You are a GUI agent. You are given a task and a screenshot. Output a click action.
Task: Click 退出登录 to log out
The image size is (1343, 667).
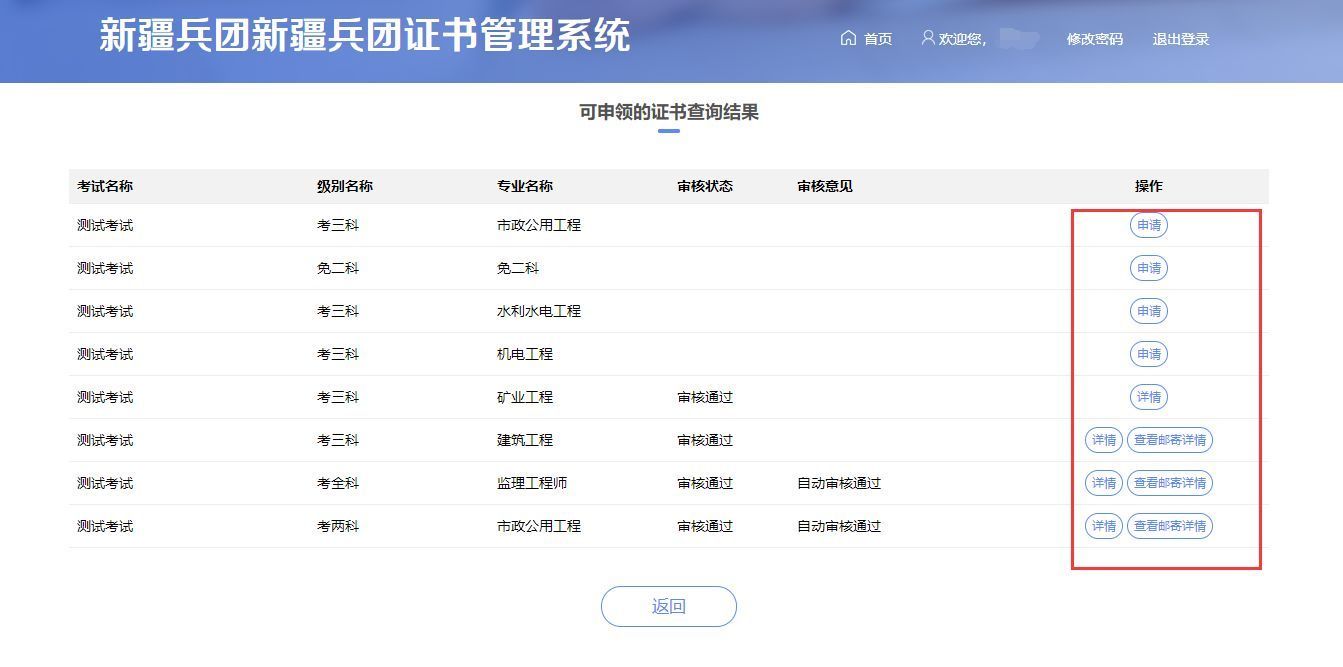click(x=1180, y=39)
